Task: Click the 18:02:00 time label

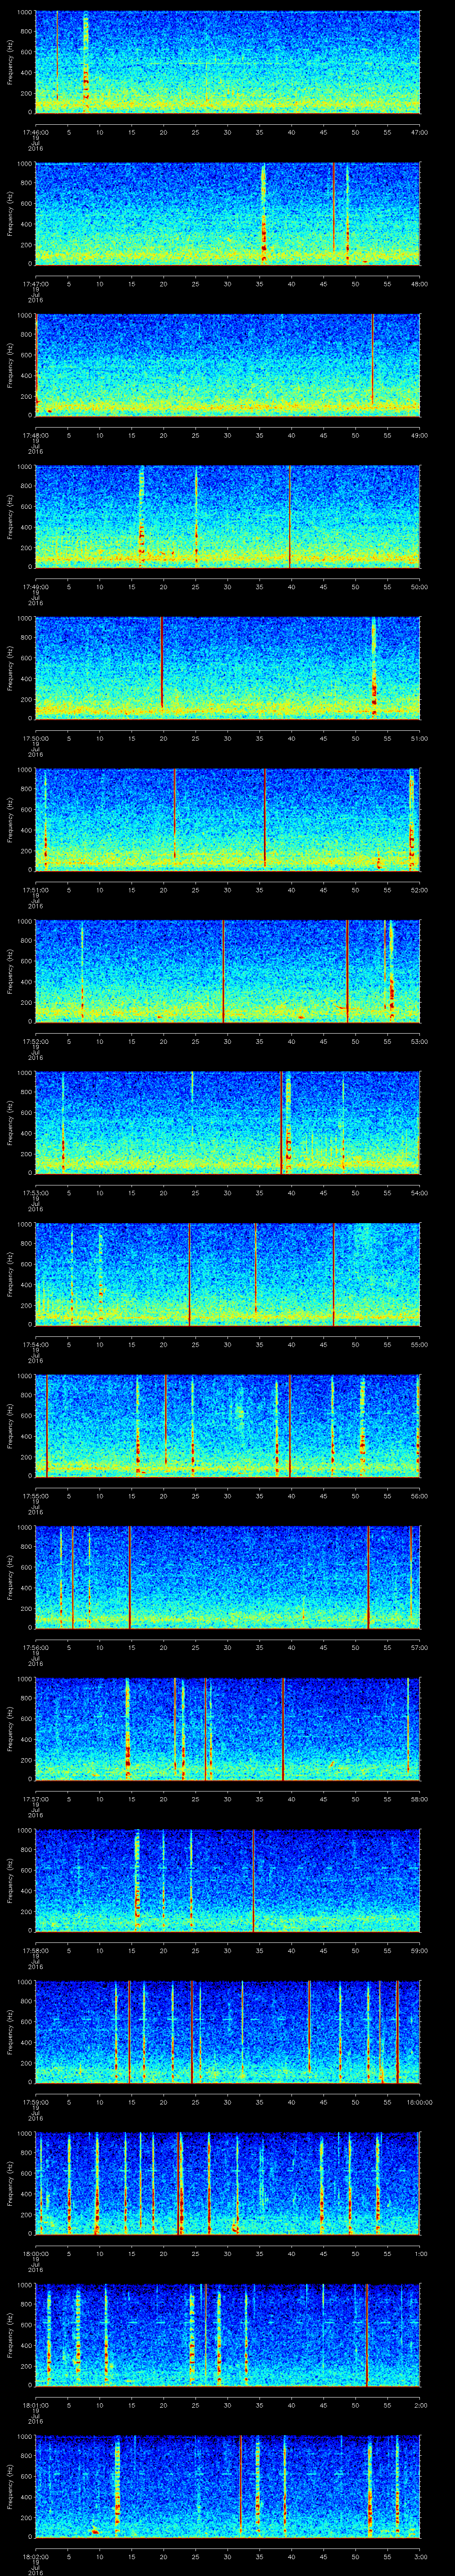Action: [35, 2557]
